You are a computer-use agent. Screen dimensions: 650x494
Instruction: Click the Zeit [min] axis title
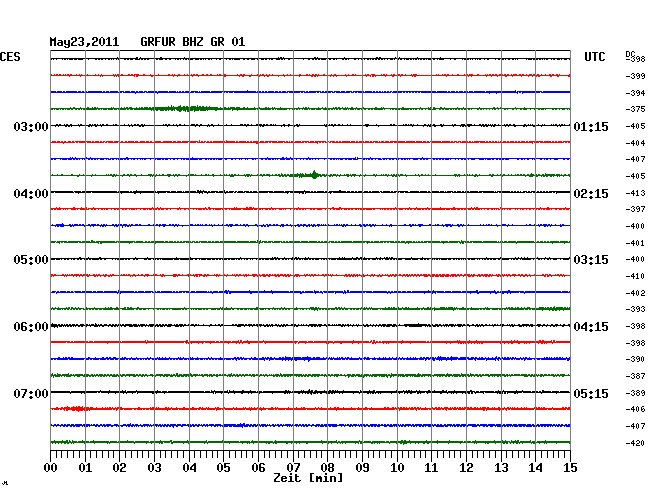point(308,478)
